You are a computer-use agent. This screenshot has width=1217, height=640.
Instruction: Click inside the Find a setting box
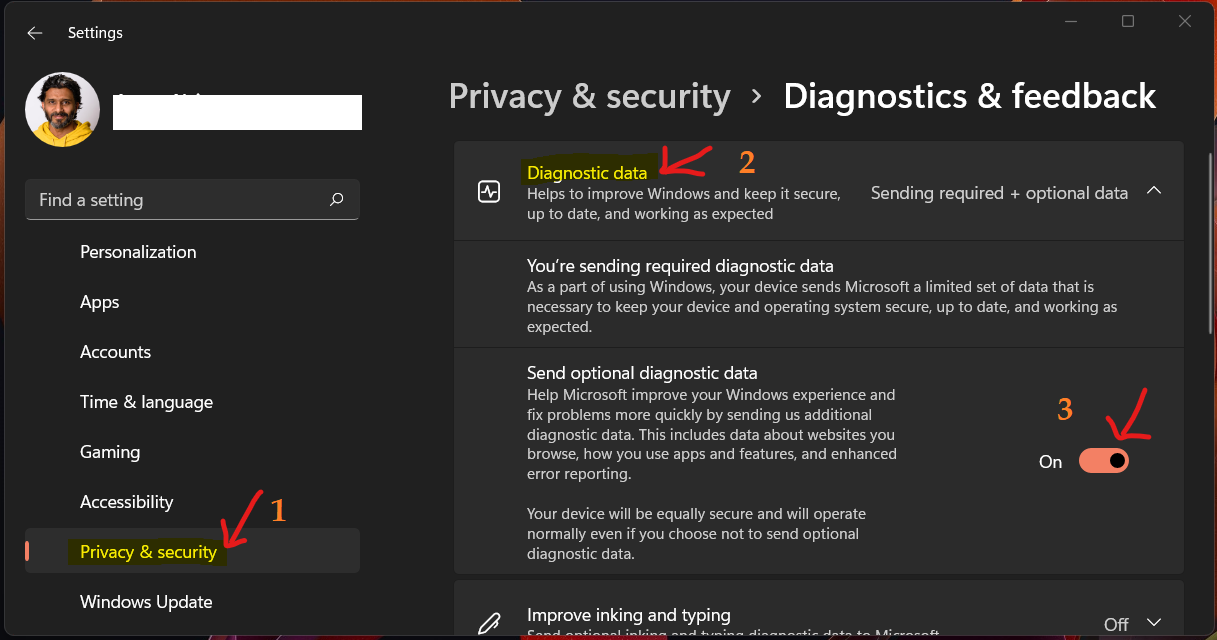point(150,199)
